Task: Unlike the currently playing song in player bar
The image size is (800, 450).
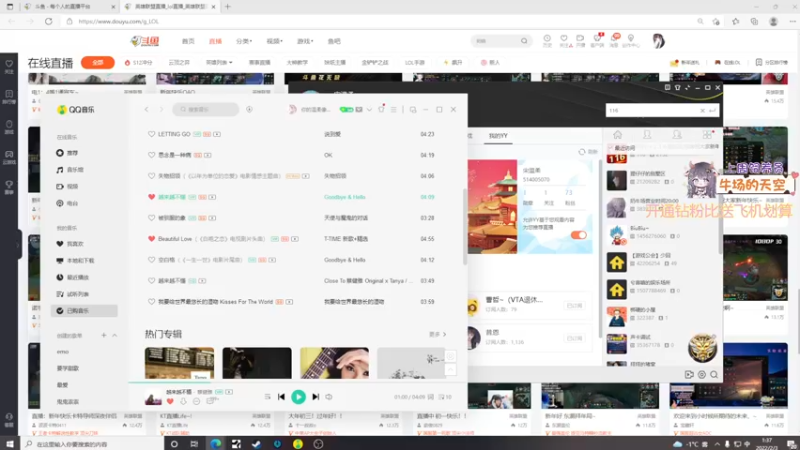Action: click(x=170, y=402)
